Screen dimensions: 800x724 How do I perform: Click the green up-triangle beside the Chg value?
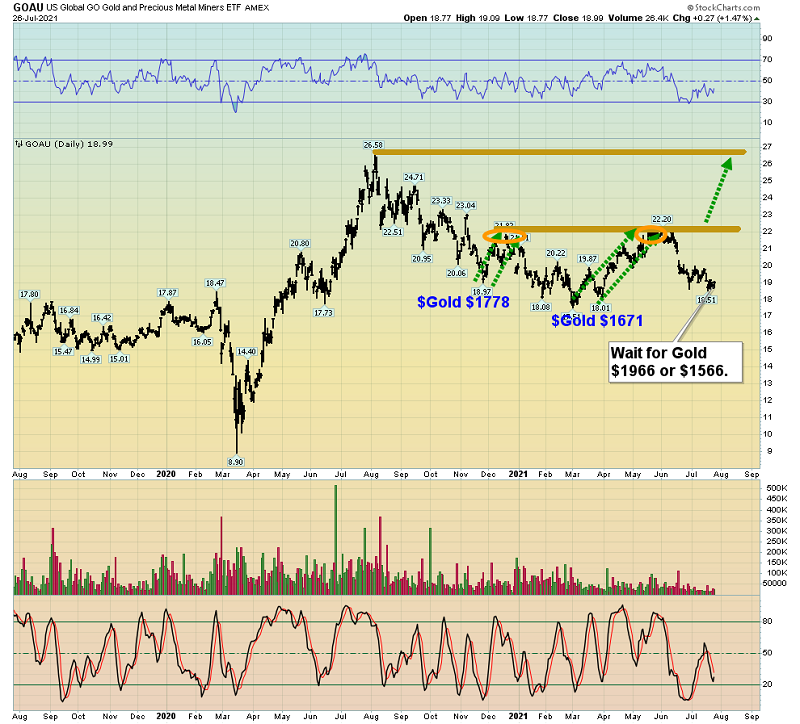pos(757,18)
